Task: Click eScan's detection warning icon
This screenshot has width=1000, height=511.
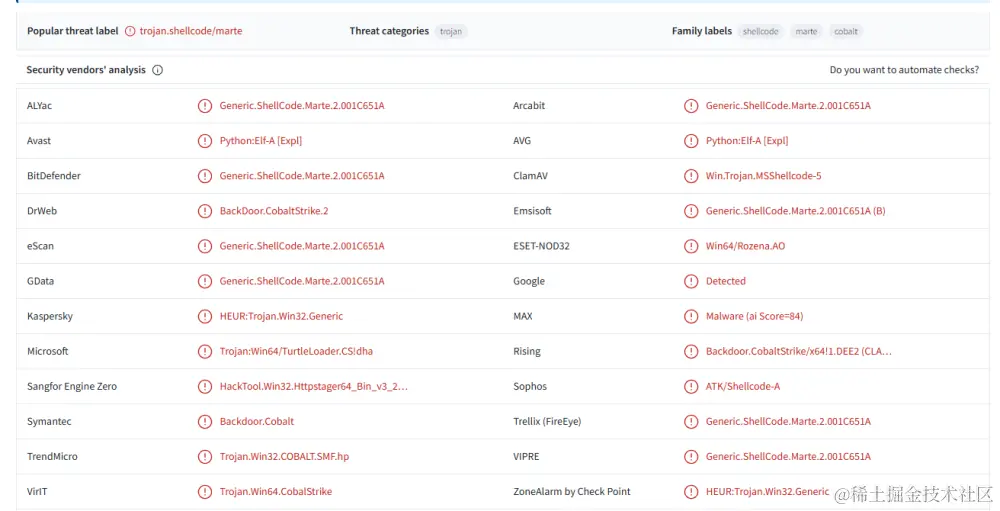Action: pos(205,246)
